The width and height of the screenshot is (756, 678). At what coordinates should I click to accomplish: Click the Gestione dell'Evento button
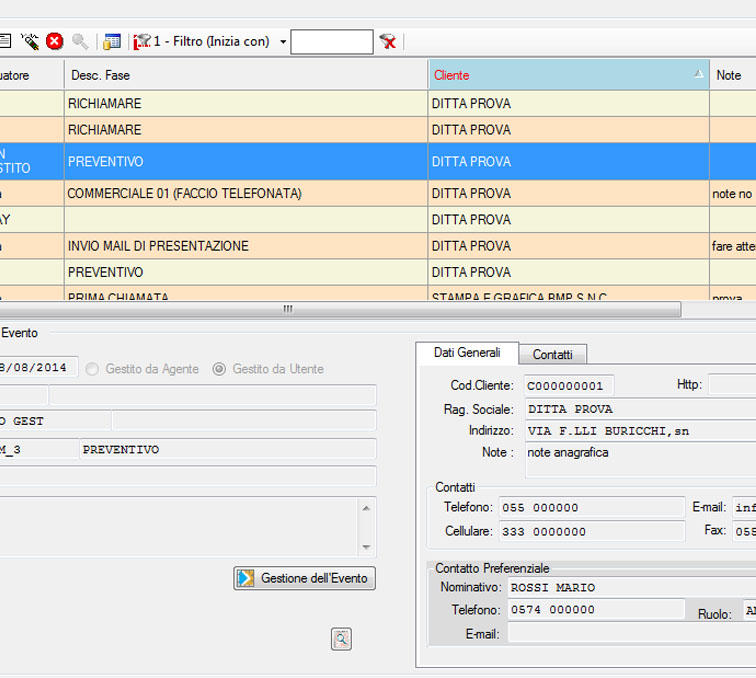[305, 578]
